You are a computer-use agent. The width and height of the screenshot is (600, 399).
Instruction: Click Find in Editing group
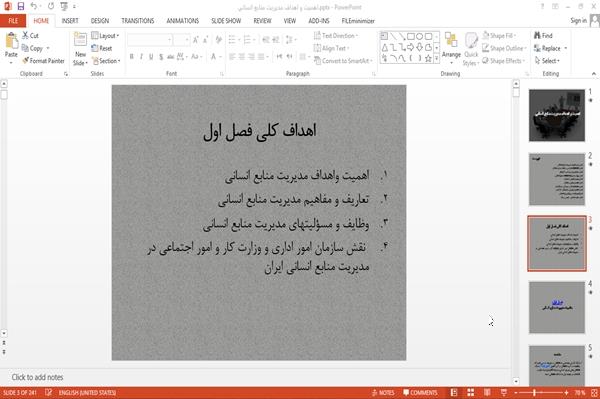pyautogui.click(x=543, y=36)
